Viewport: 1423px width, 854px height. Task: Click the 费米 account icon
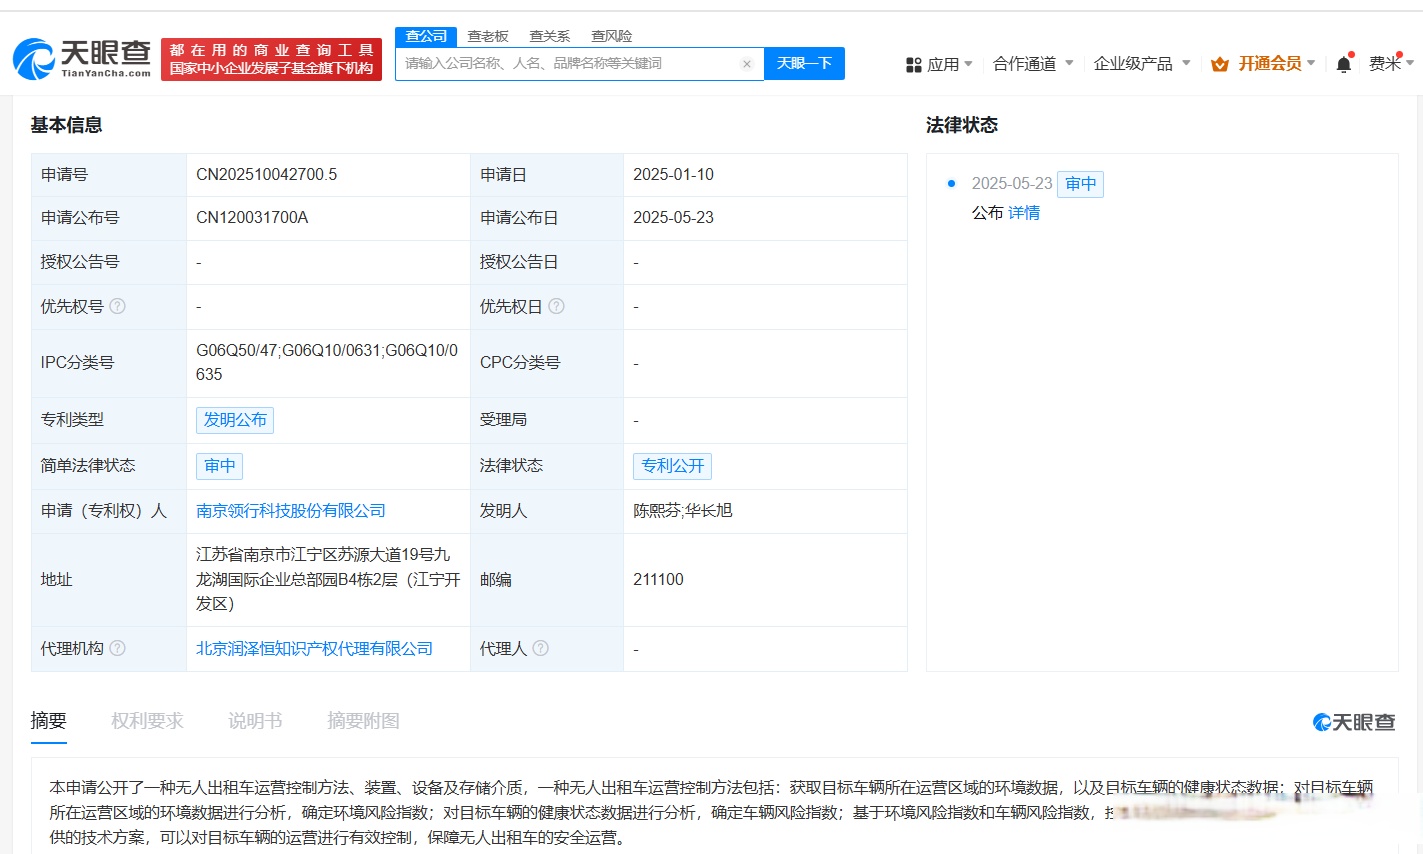[x=1386, y=63]
